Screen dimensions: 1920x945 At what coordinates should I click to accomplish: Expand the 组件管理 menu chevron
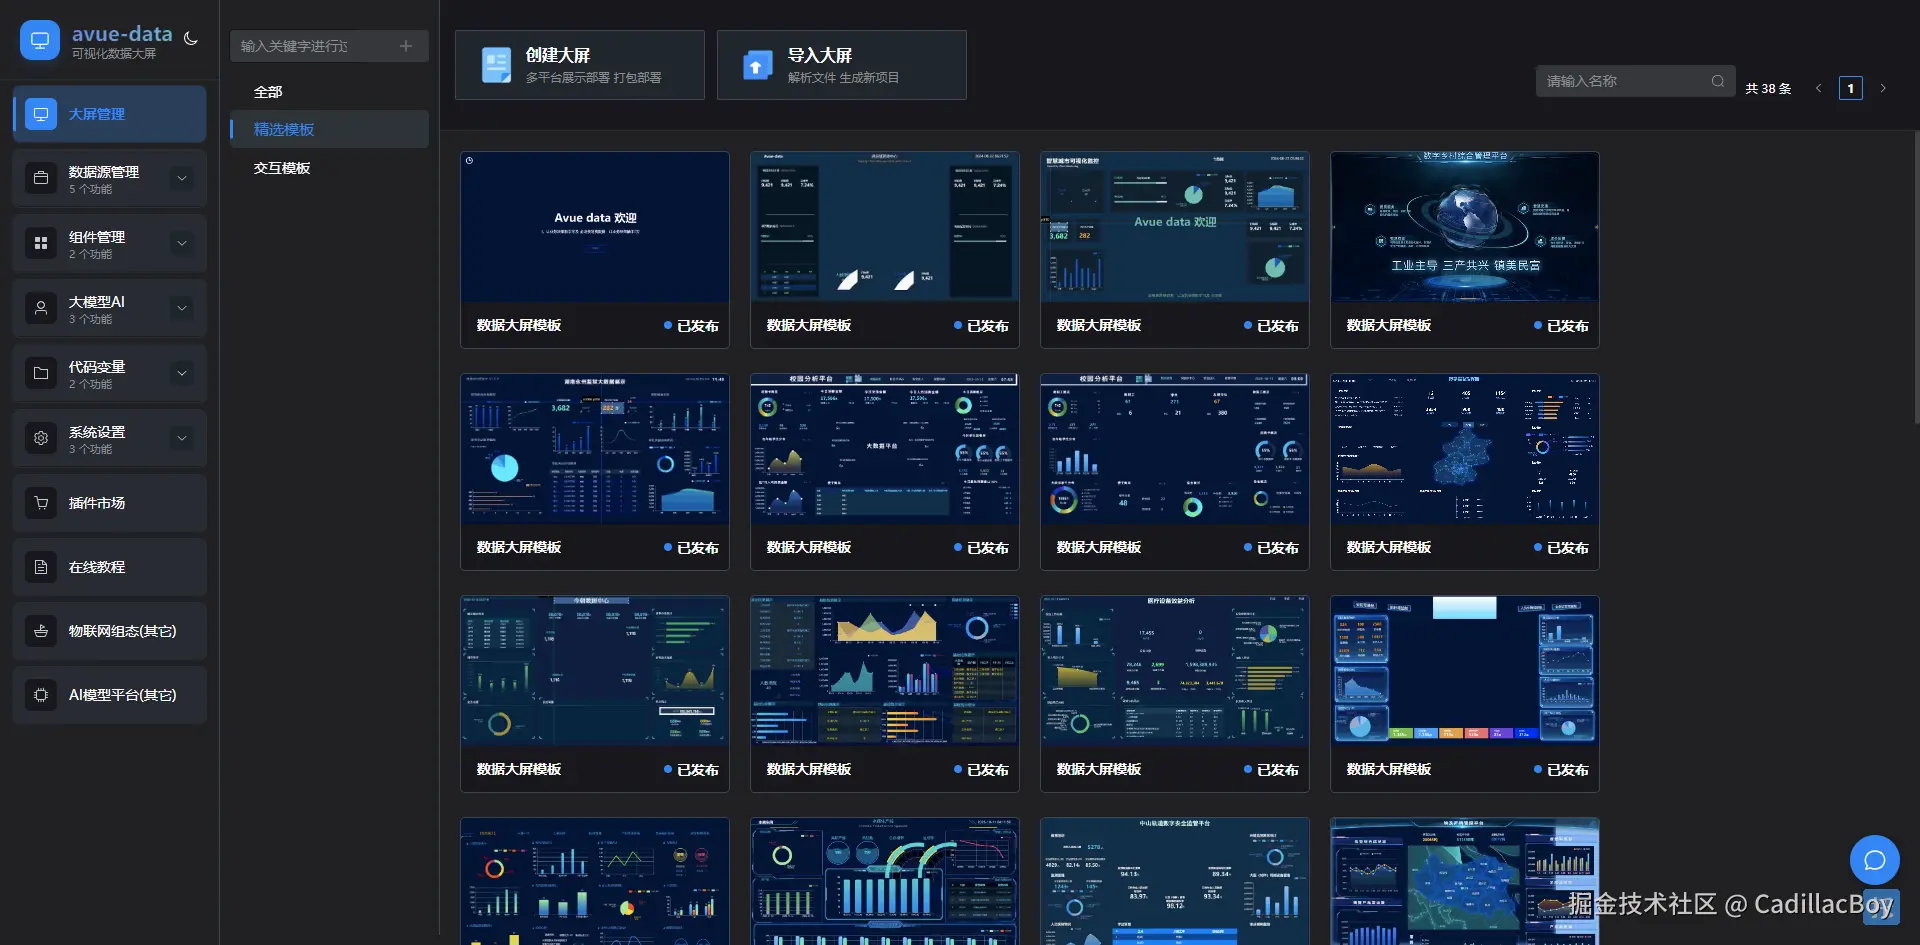tap(182, 243)
